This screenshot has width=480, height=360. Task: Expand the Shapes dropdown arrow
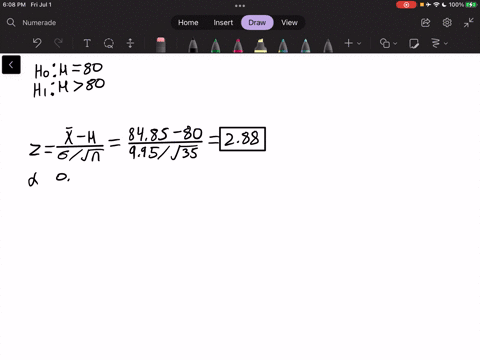click(395, 43)
